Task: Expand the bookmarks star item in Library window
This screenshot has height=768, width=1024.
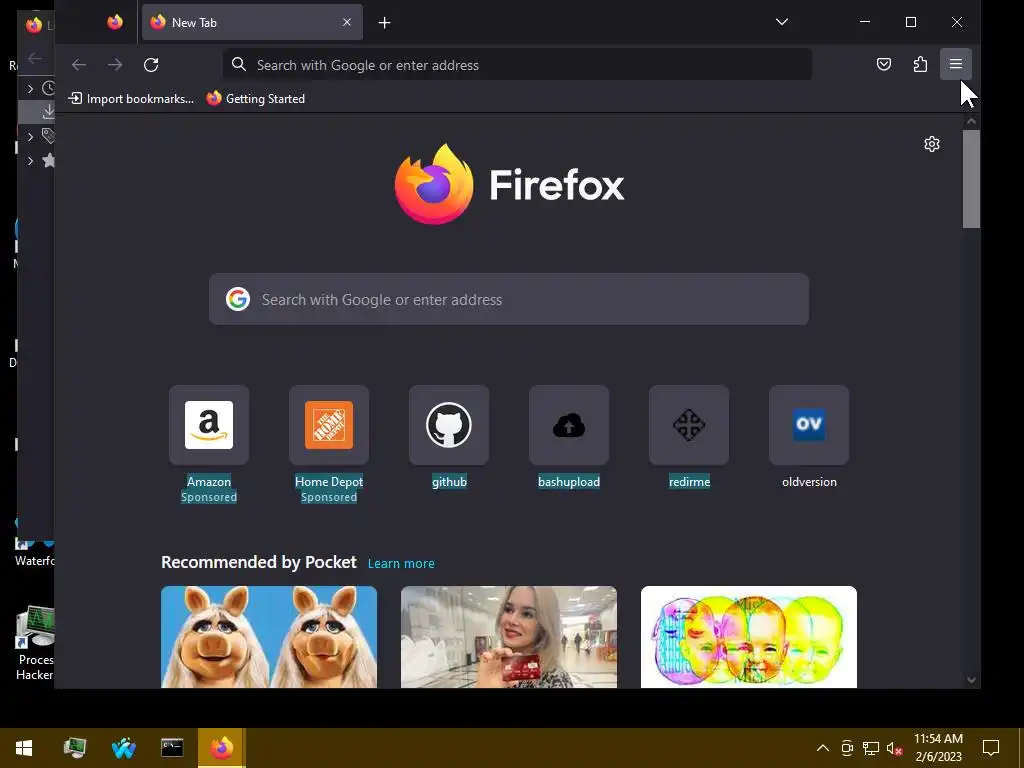Action: point(30,161)
